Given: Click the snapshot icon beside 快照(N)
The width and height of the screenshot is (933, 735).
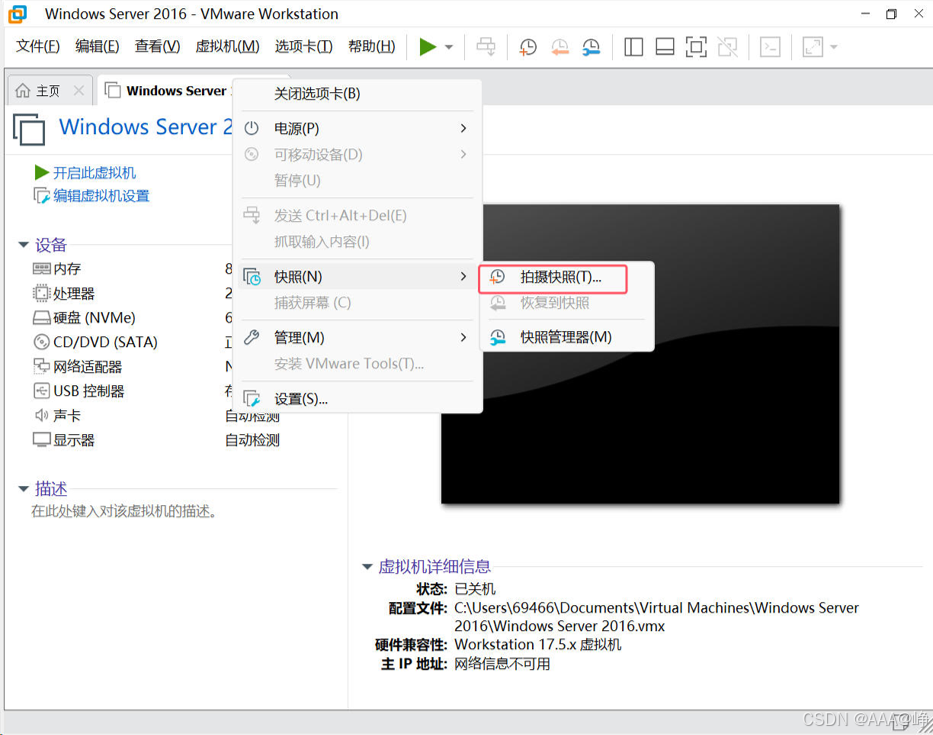Looking at the screenshot, I should [x=252, y=277].
